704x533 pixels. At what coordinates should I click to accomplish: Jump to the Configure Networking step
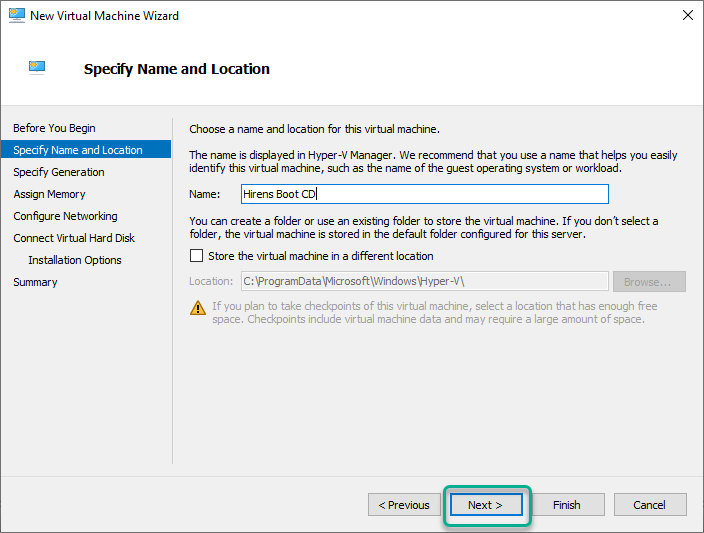pyautogui.click(x=66, y=216)
